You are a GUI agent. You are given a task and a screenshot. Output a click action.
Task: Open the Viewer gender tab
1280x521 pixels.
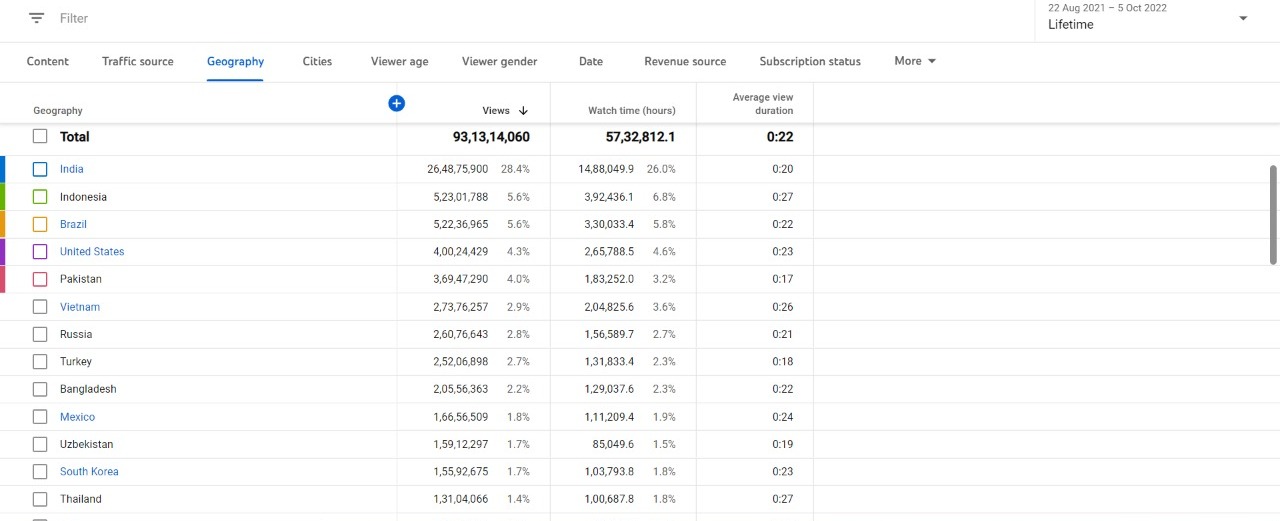[x=499, y=61]
